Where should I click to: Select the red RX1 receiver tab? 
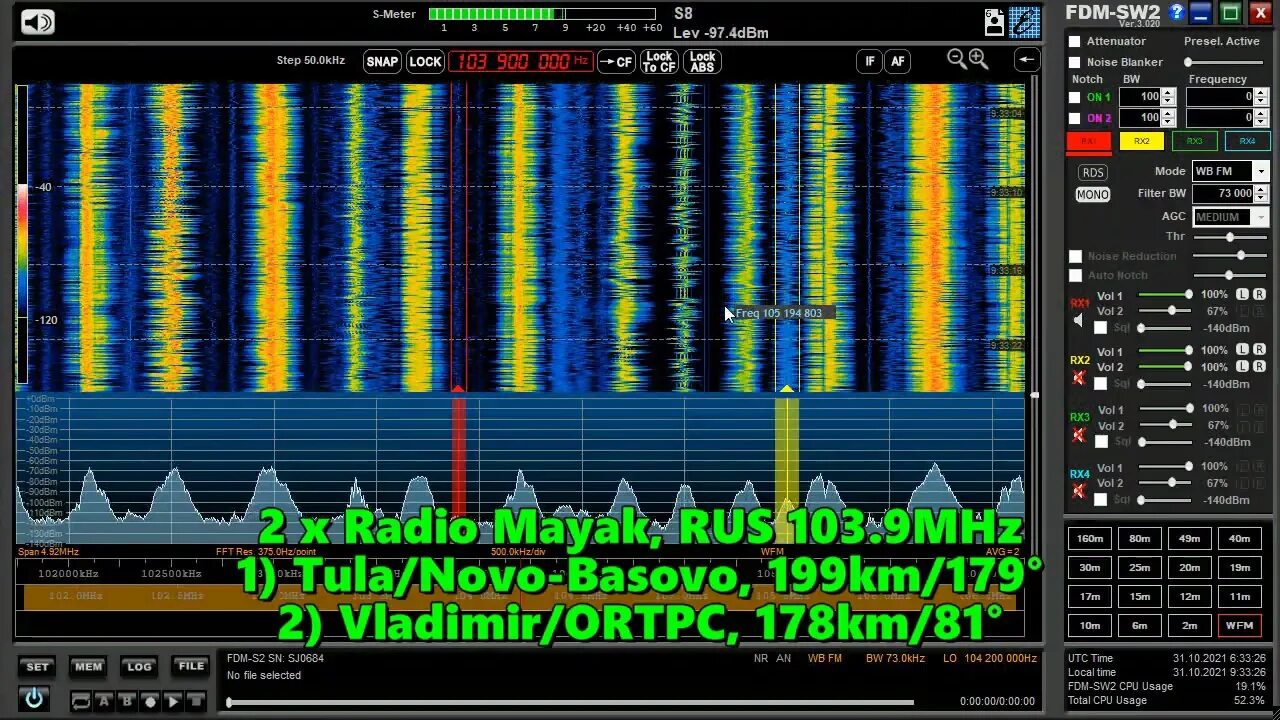(1089, 142)
